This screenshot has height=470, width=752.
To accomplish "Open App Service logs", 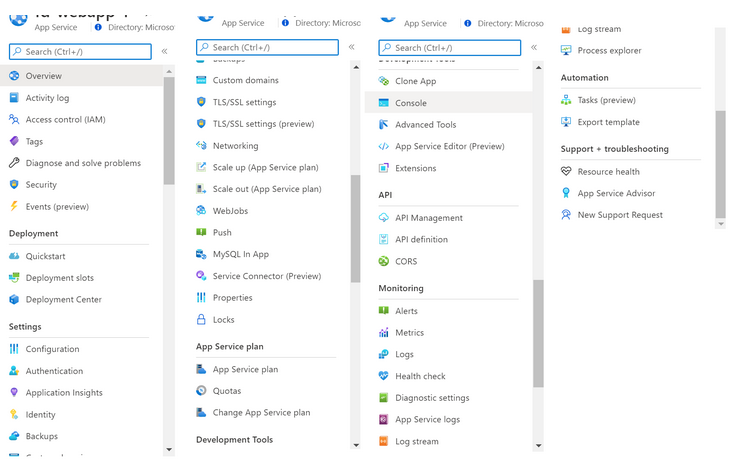I will [x=427, y=420].
